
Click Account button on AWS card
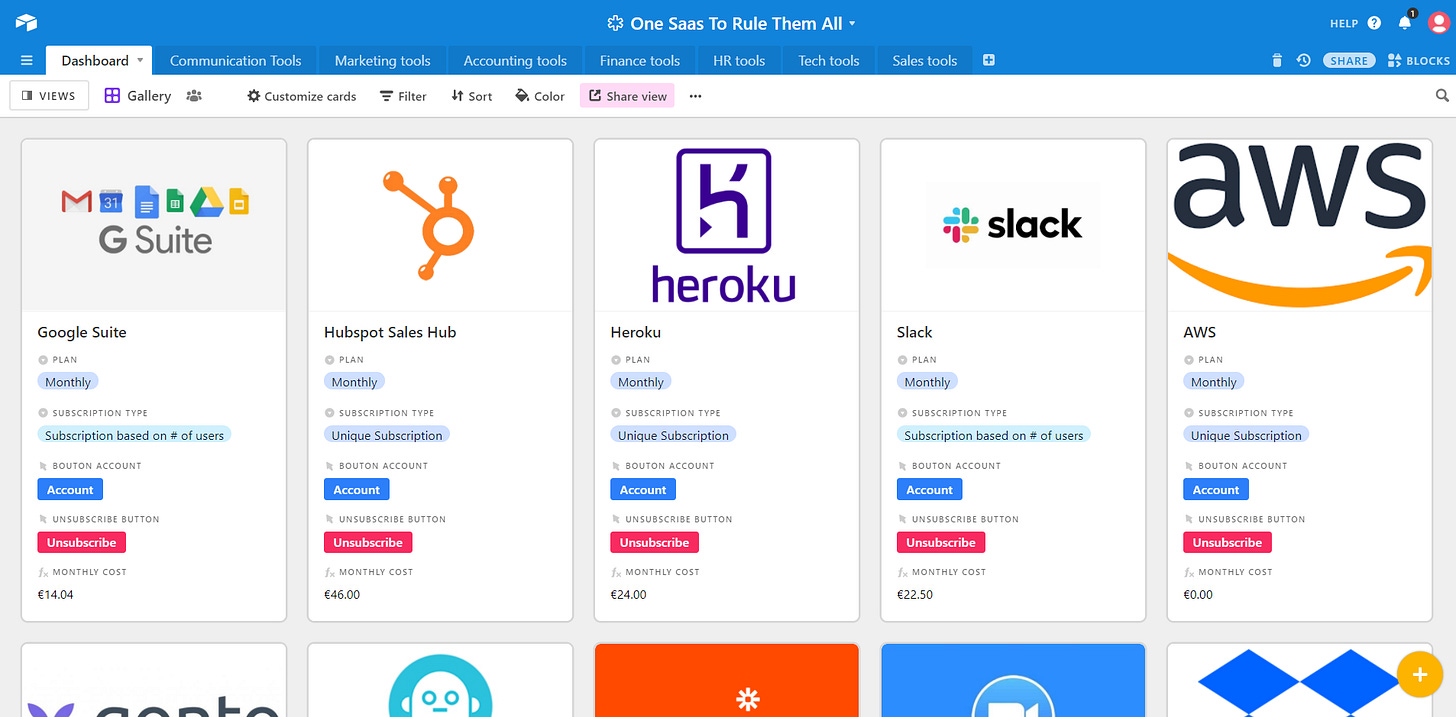[x=1216, y=490]
